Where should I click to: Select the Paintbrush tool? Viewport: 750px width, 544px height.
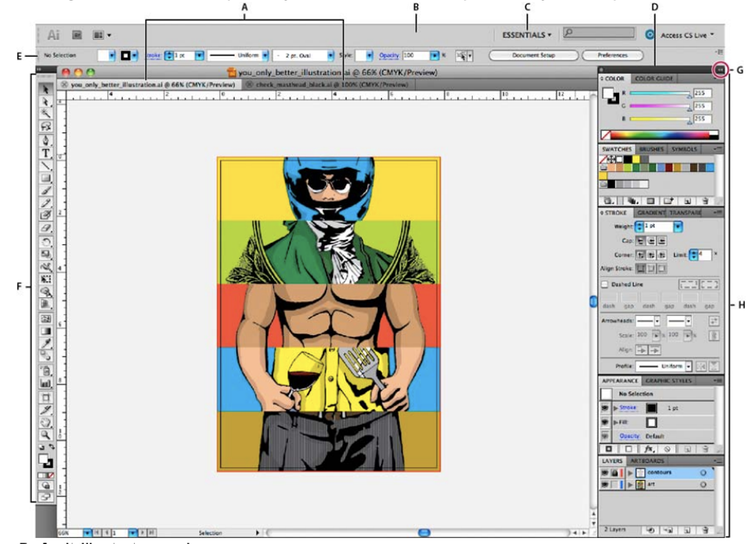[46, 191]
